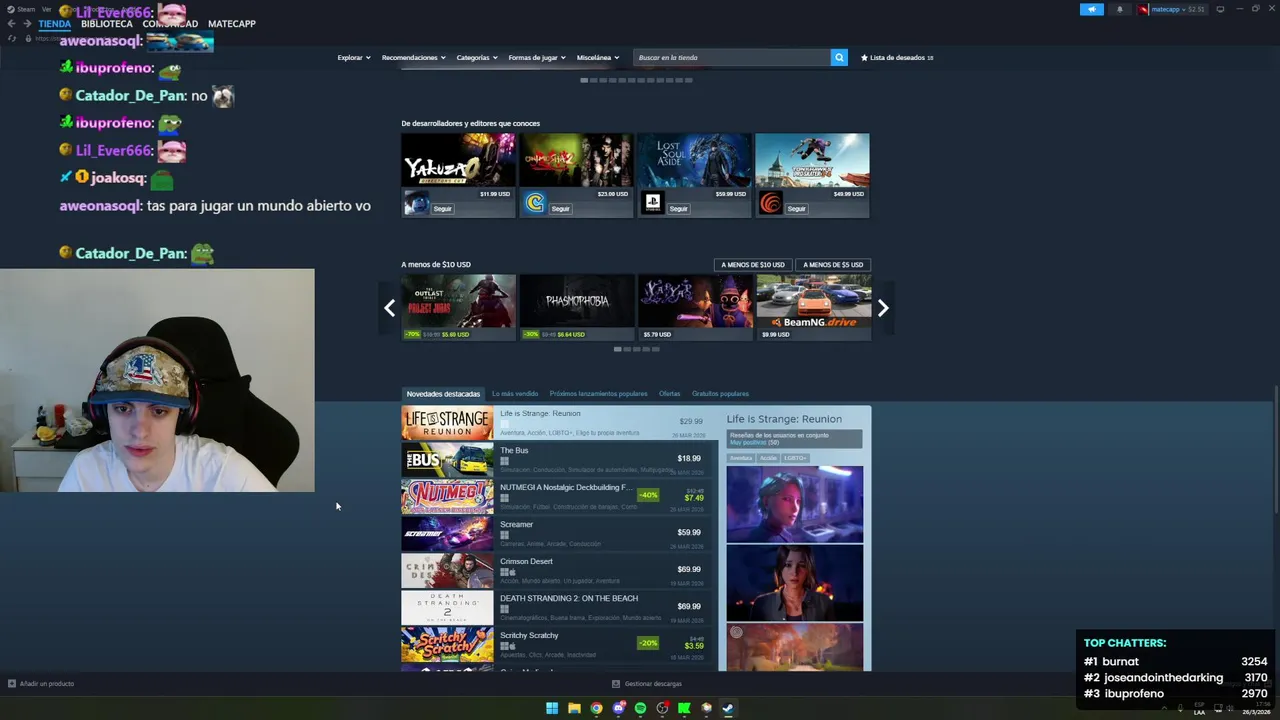Select the 'Novedades destacadas' tab

pos(443,394)
